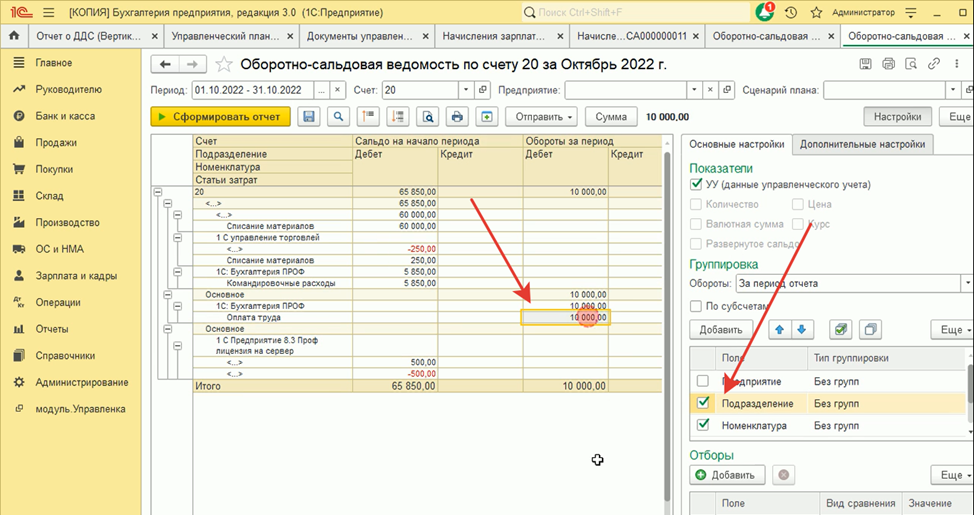Image resolution: width=974 pixels, height=515 pixels.
Task: Toggle Валютная сумма checkbox
Action: coord(696,224)
